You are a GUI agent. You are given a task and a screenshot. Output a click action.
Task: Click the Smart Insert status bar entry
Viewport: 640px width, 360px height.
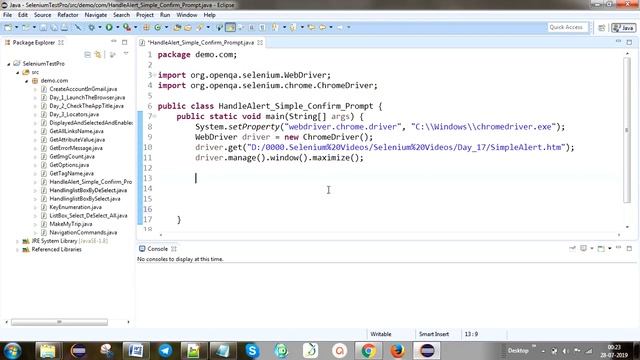pyautogui.click(x=433, y=334)
